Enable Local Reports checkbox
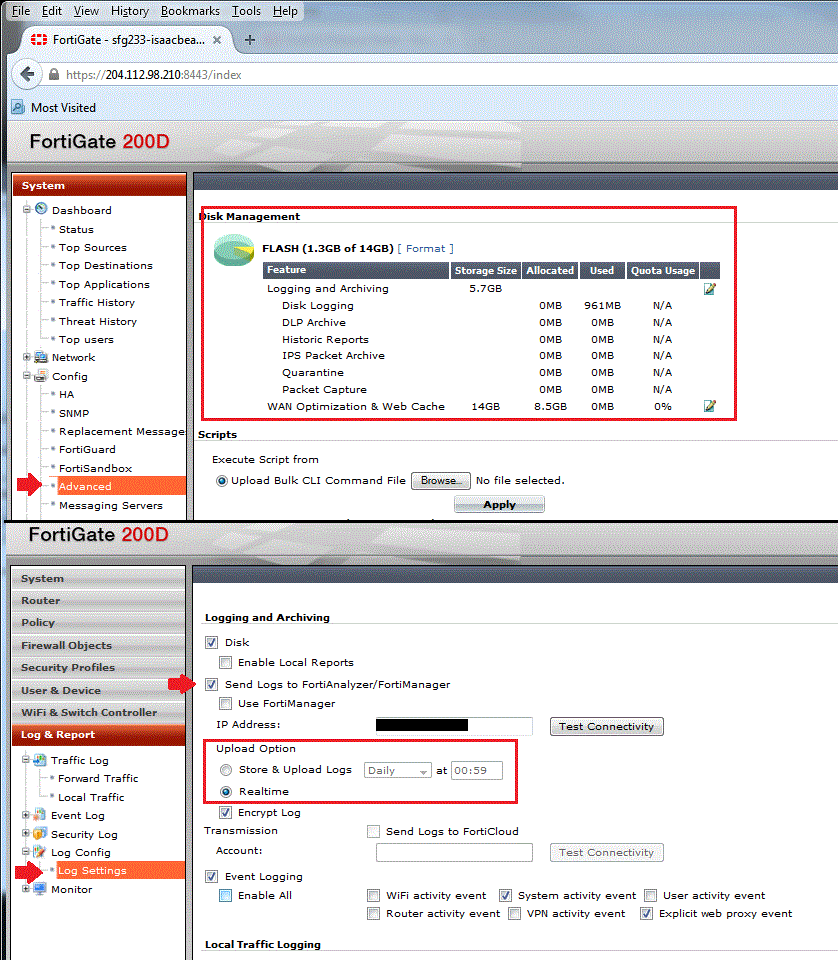This screenshot has height=960, width=838. (225, 662)
